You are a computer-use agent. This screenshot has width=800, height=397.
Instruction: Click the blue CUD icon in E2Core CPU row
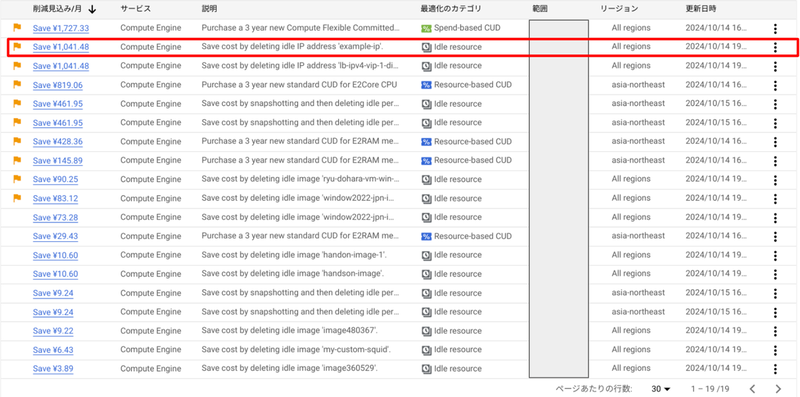coord(426,85)
